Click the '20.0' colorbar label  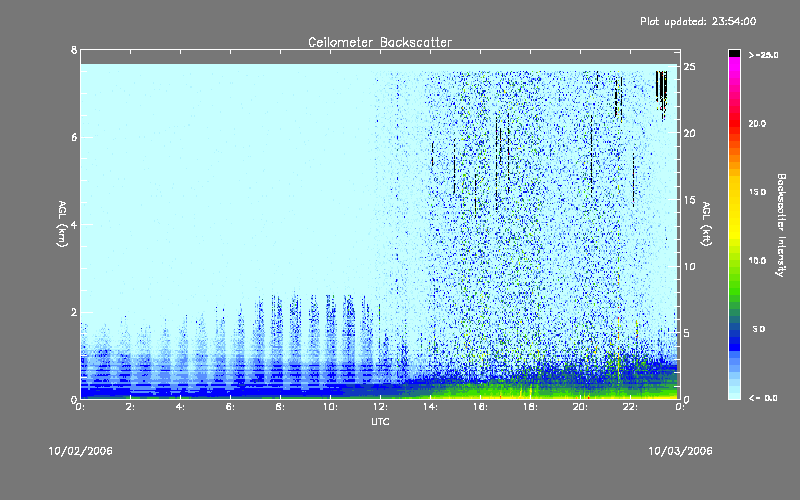coord(757,123)
